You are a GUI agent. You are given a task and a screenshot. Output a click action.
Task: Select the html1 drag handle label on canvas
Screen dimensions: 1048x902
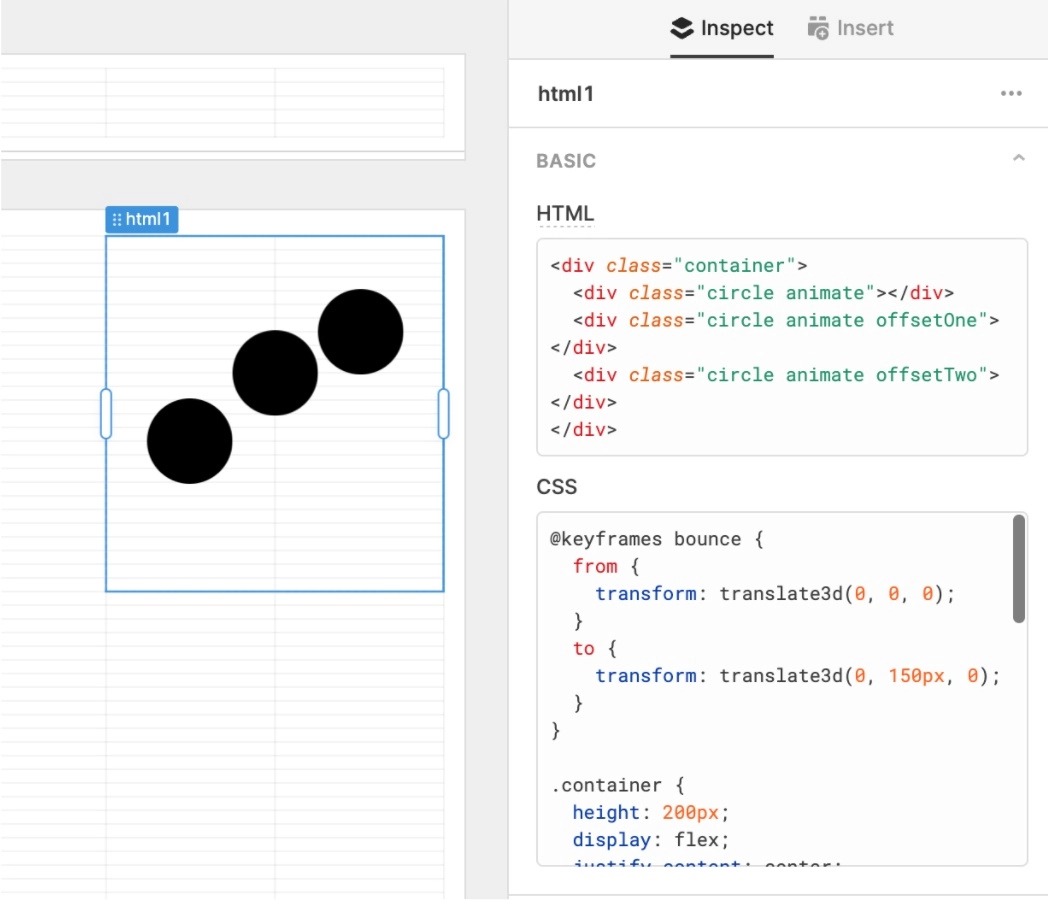[142, 219]
